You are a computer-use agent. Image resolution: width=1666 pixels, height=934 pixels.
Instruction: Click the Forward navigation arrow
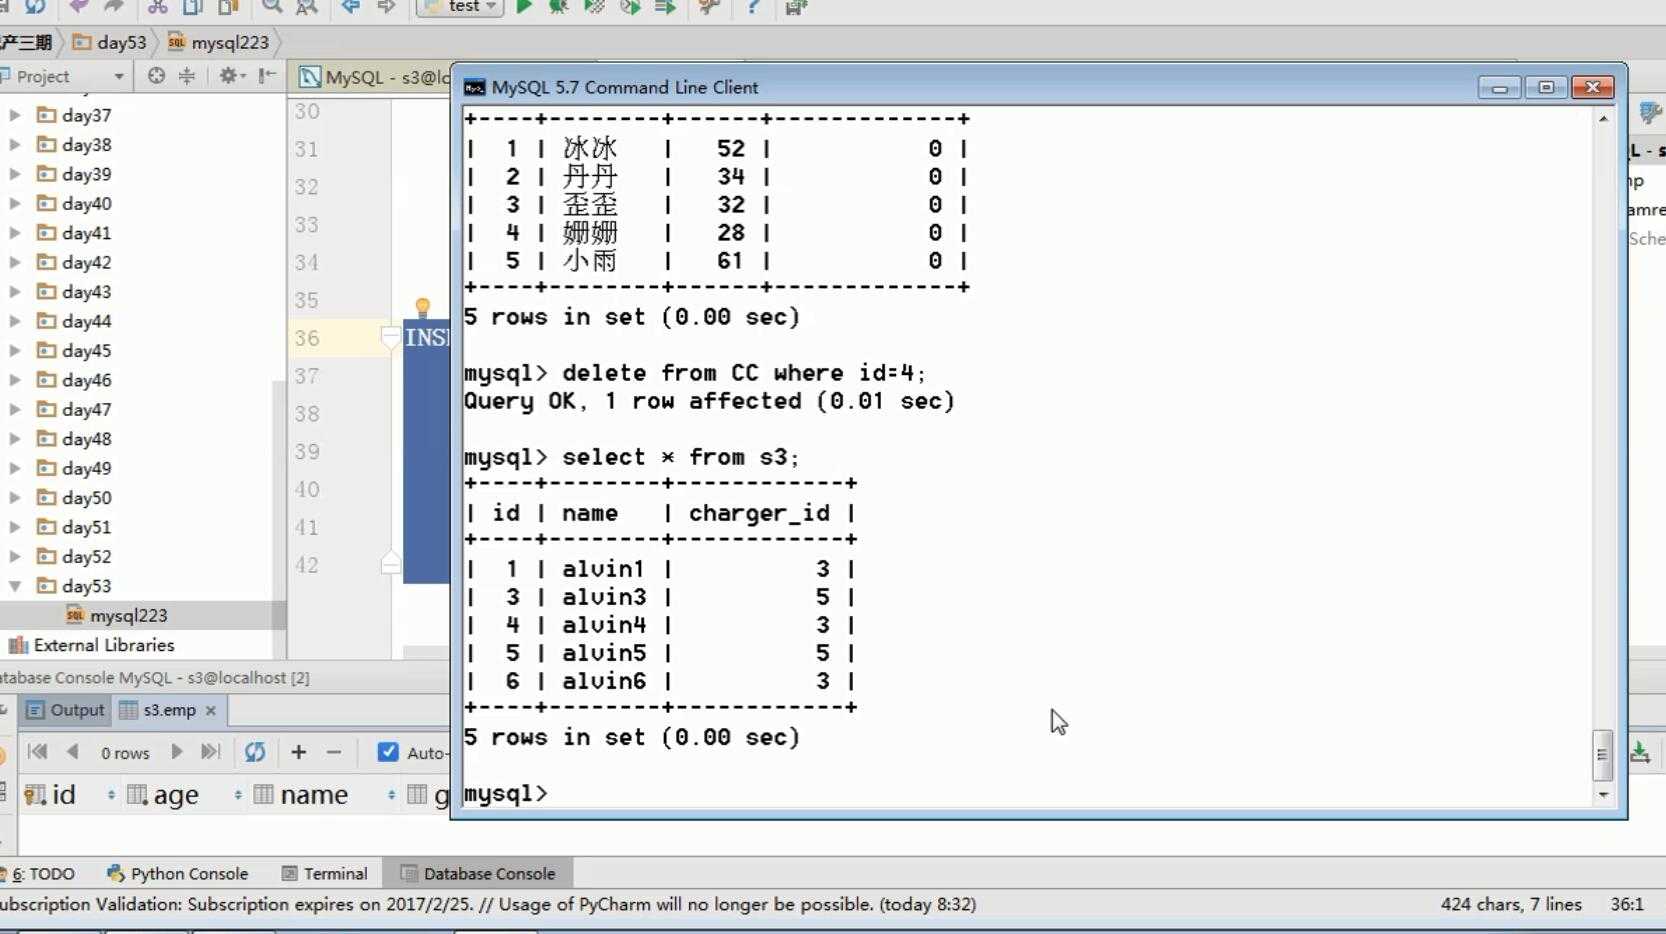click(x=386, y=7)
